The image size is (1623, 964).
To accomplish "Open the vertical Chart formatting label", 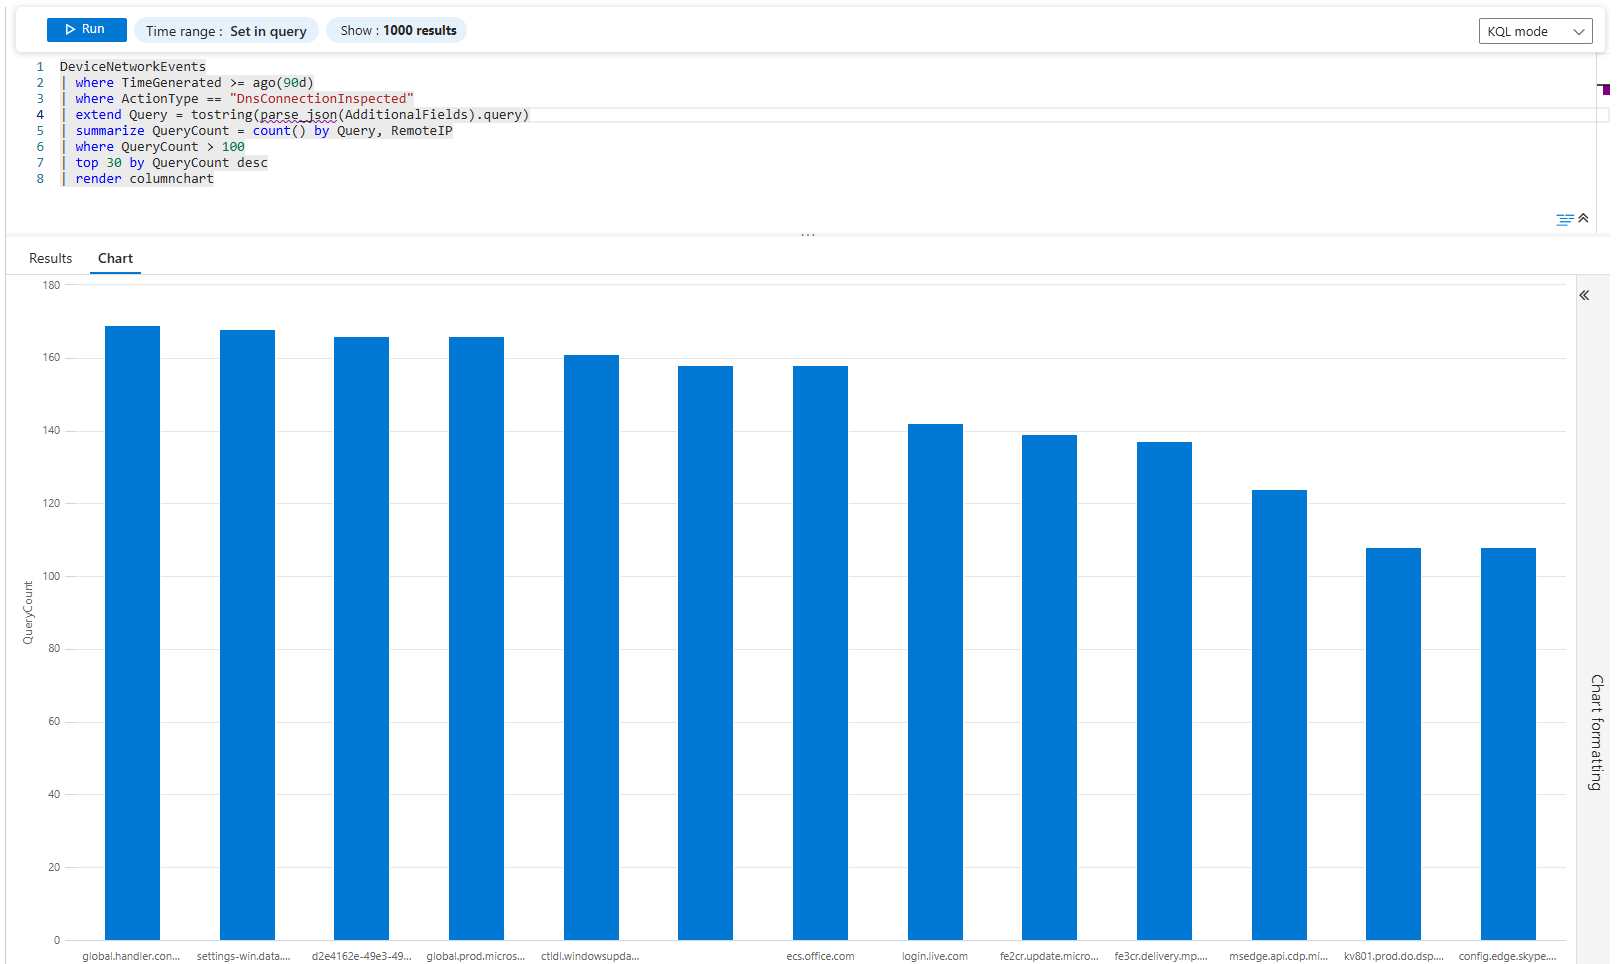I will tap(1596, 732).
